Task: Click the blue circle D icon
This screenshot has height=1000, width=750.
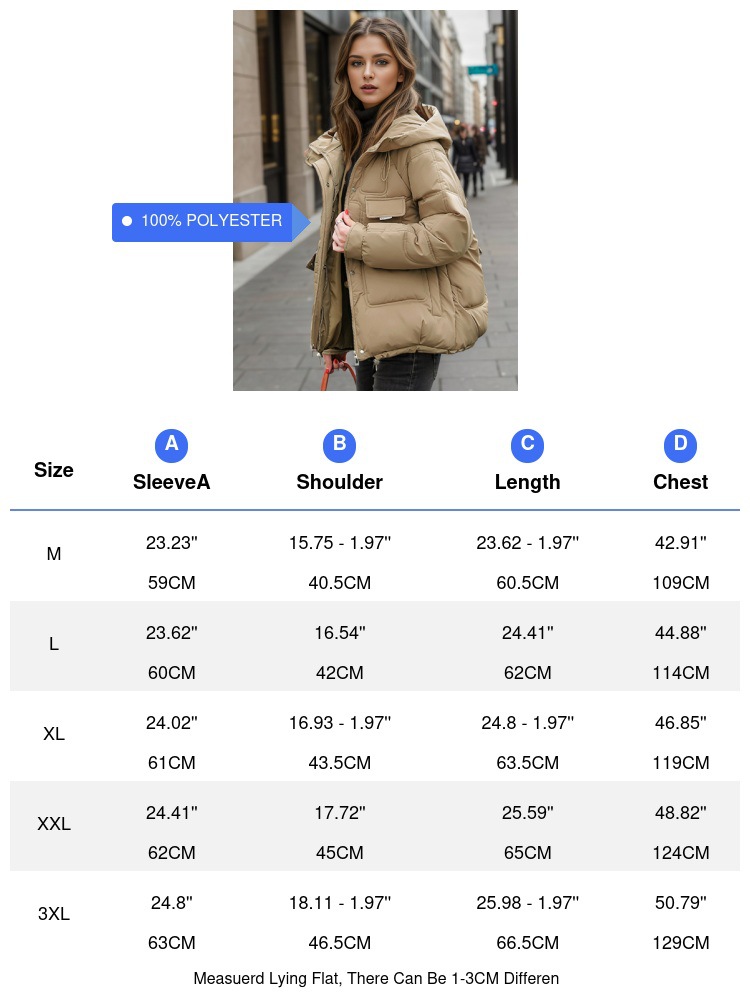Action: click(680, 445)
